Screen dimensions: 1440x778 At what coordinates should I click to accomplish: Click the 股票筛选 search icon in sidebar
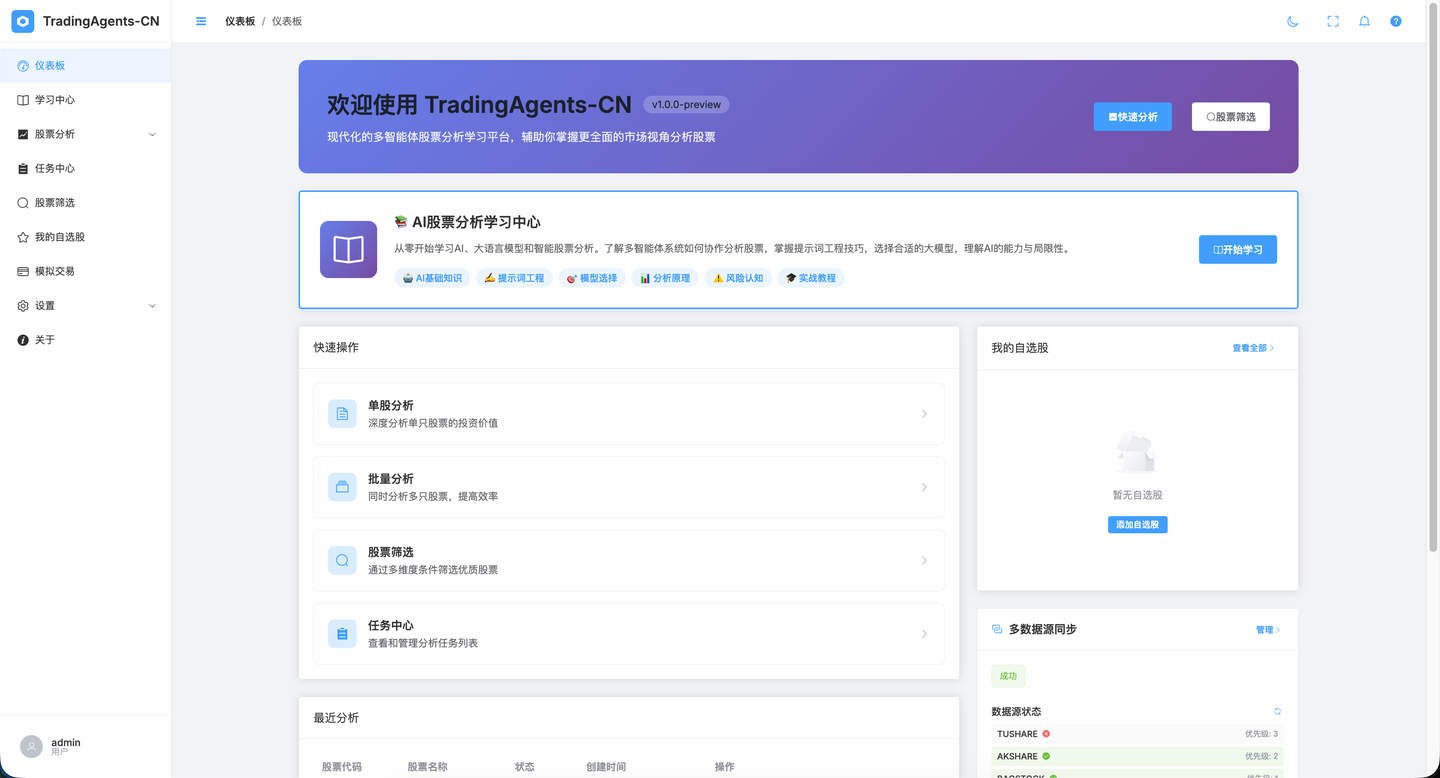point(23,202)
